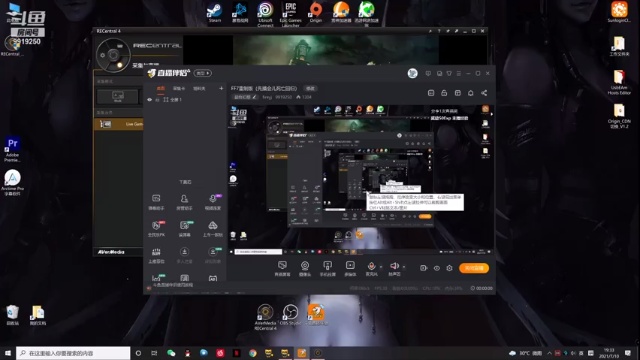Click the record icon beside the eye icon
The width and height of the screenshot is (640, 360).
[x=423, y=268]
